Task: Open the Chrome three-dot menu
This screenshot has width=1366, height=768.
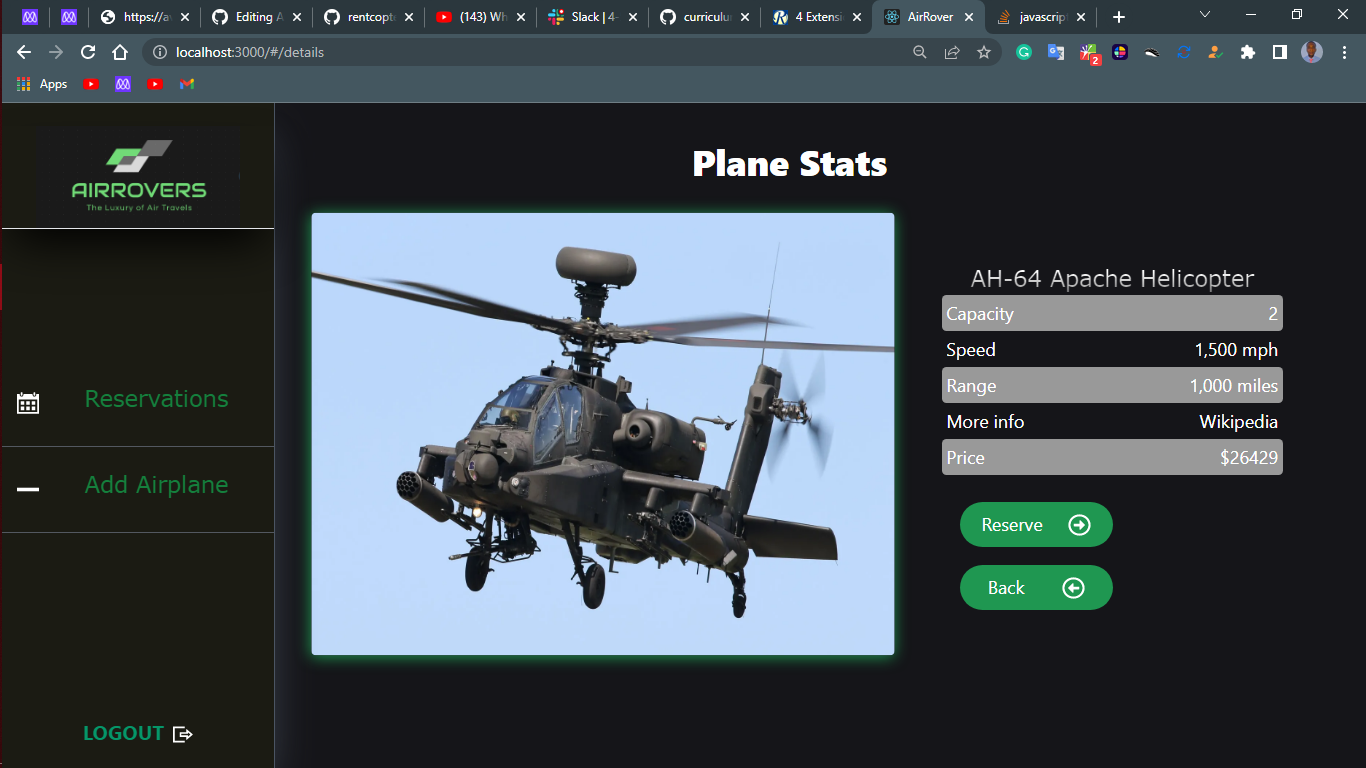Action: pyautogui.click(x=1343, y=52)
